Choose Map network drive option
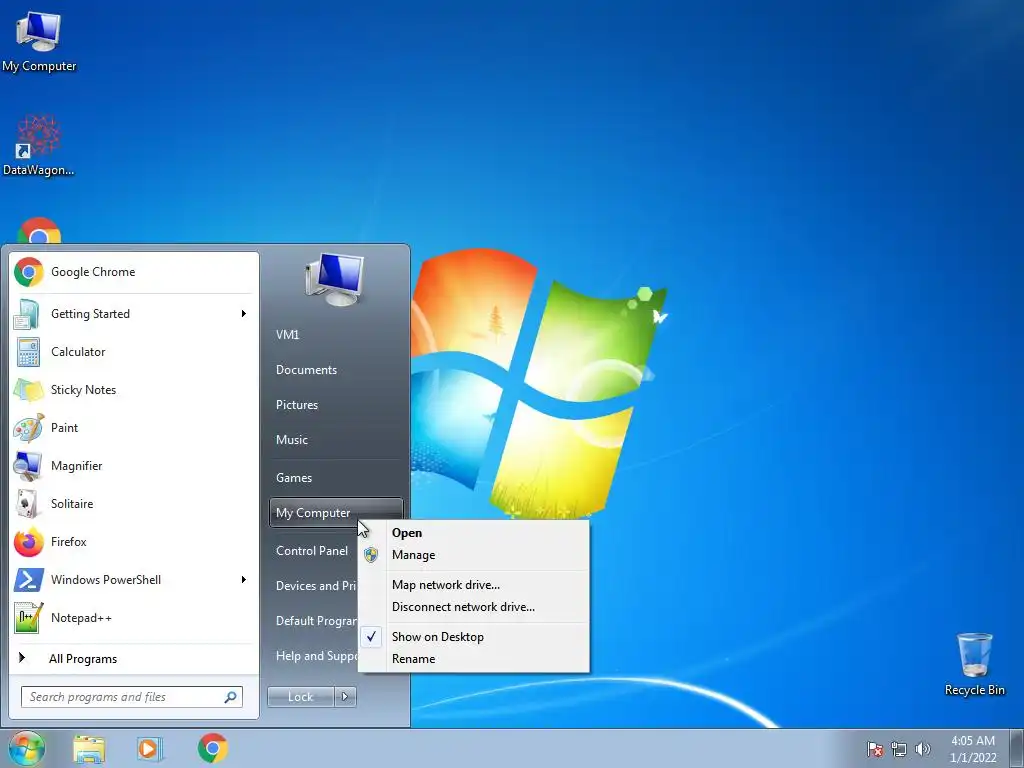1024x768 pixels. click(x=474, y=585)
